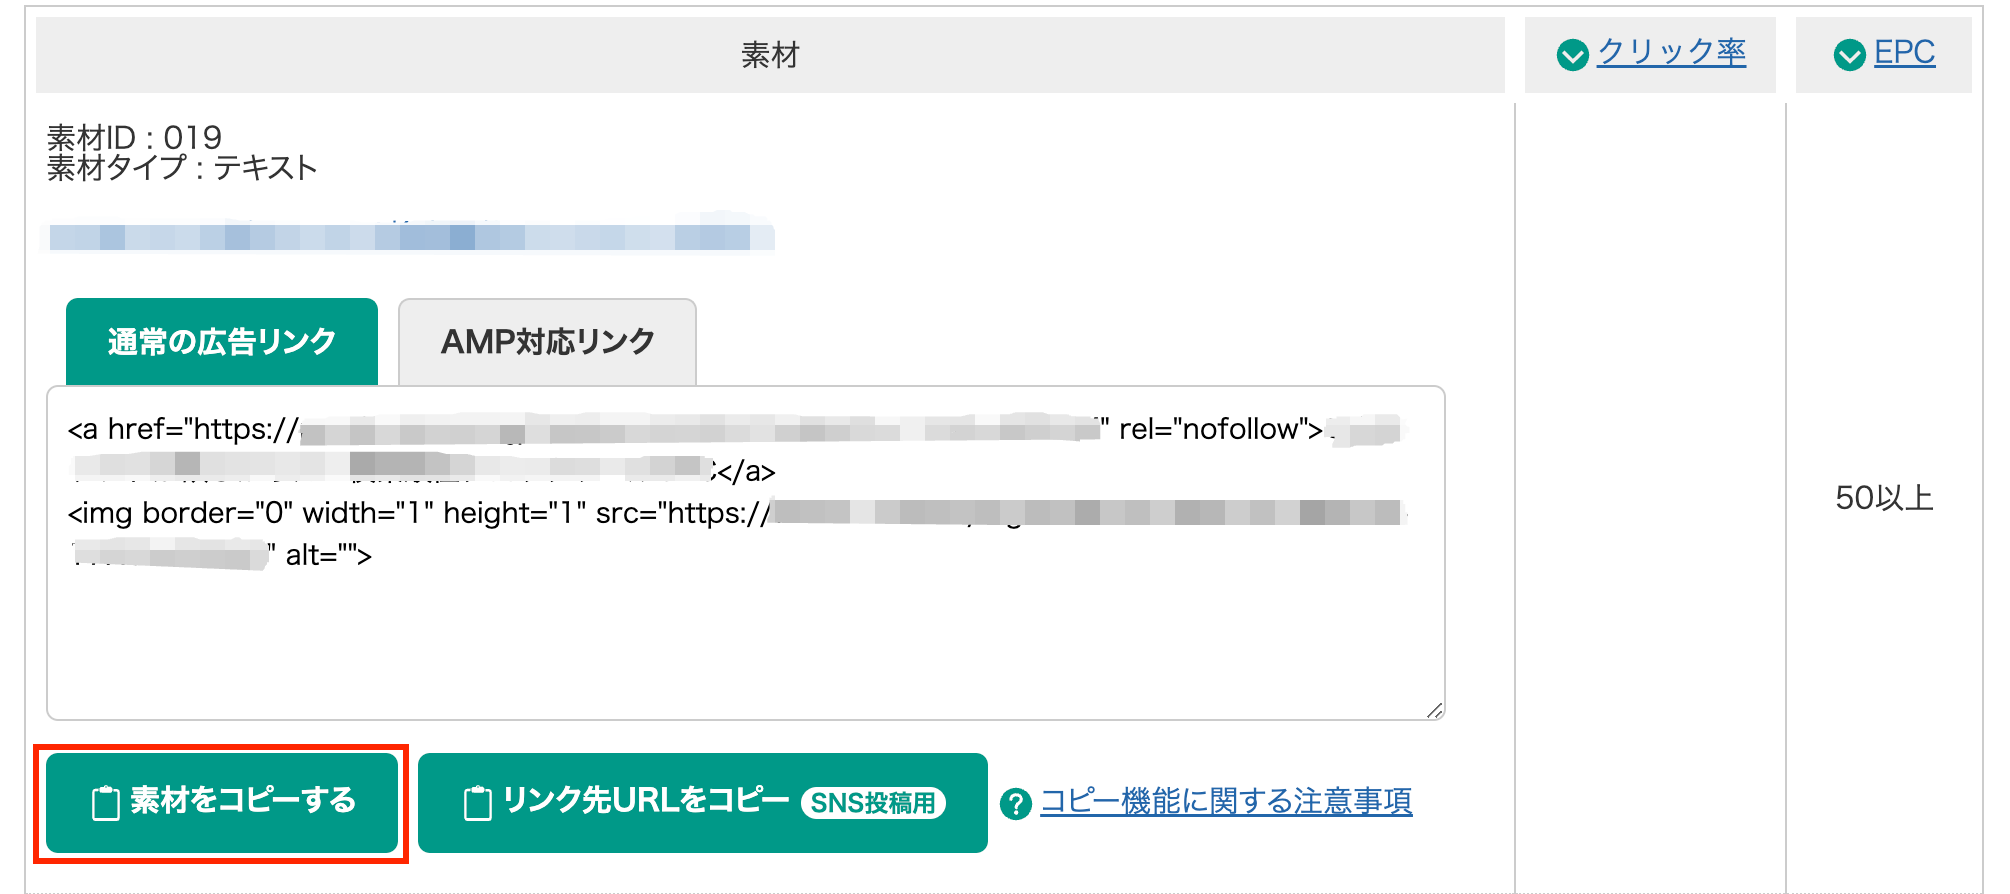Sort by クリック率 link
This screenshot has width=2010, height=894.
tap(1671, 53)
